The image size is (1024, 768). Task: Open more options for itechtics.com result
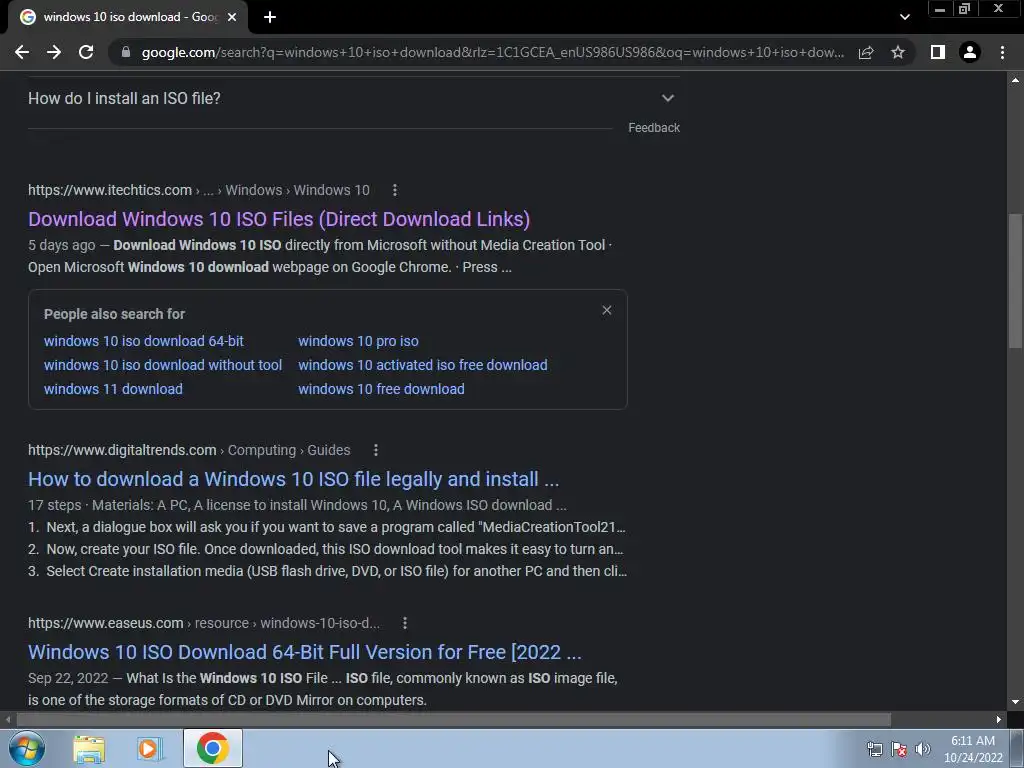point(394,190)
